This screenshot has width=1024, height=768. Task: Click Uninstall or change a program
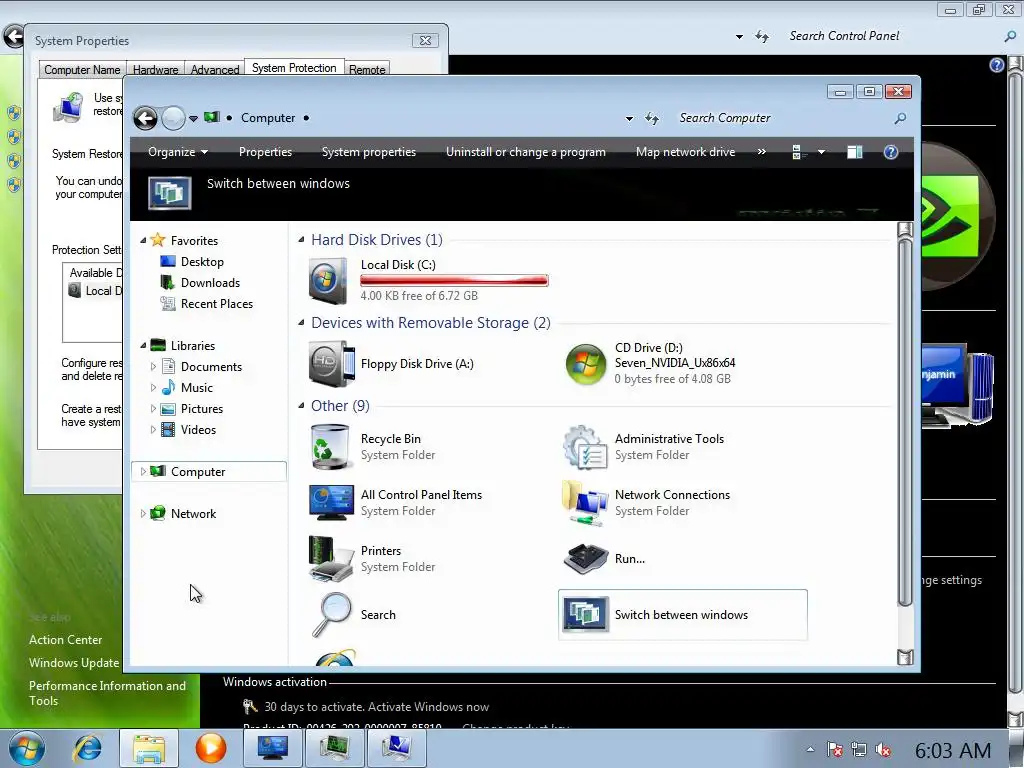click(526, 152)
